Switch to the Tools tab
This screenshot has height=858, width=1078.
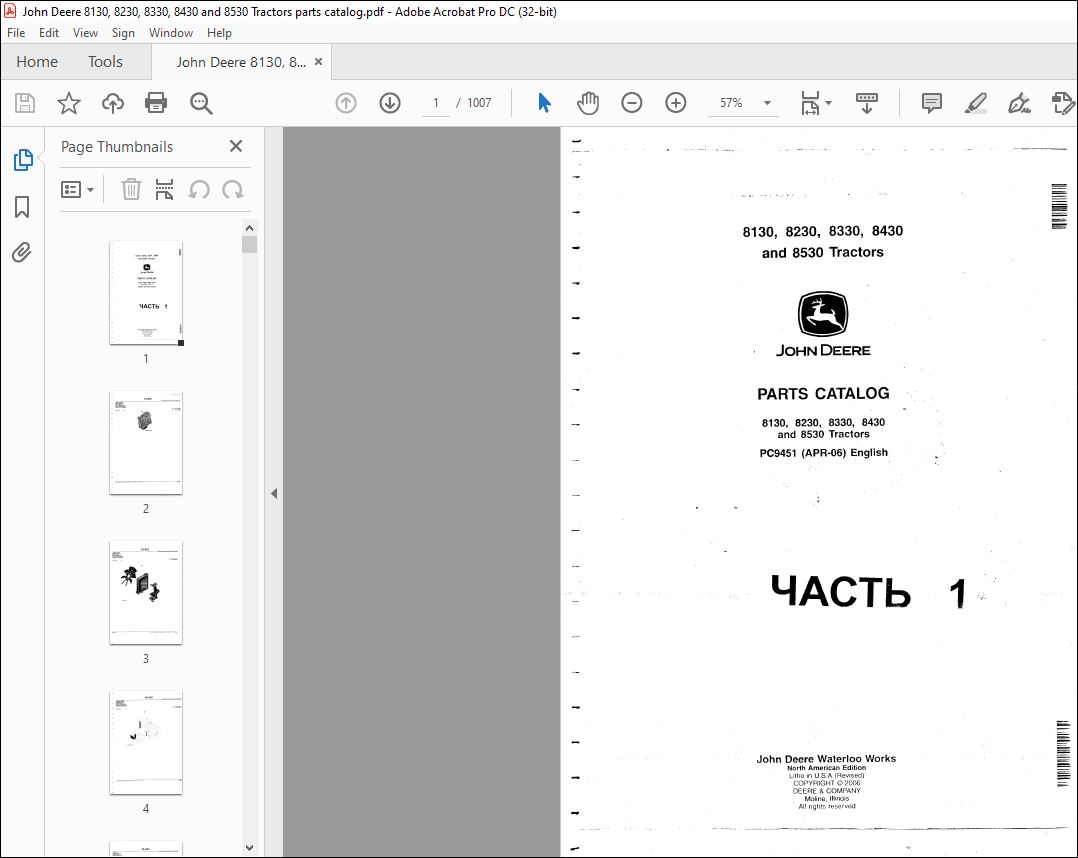pyautogui.click(x=105, y=62)
